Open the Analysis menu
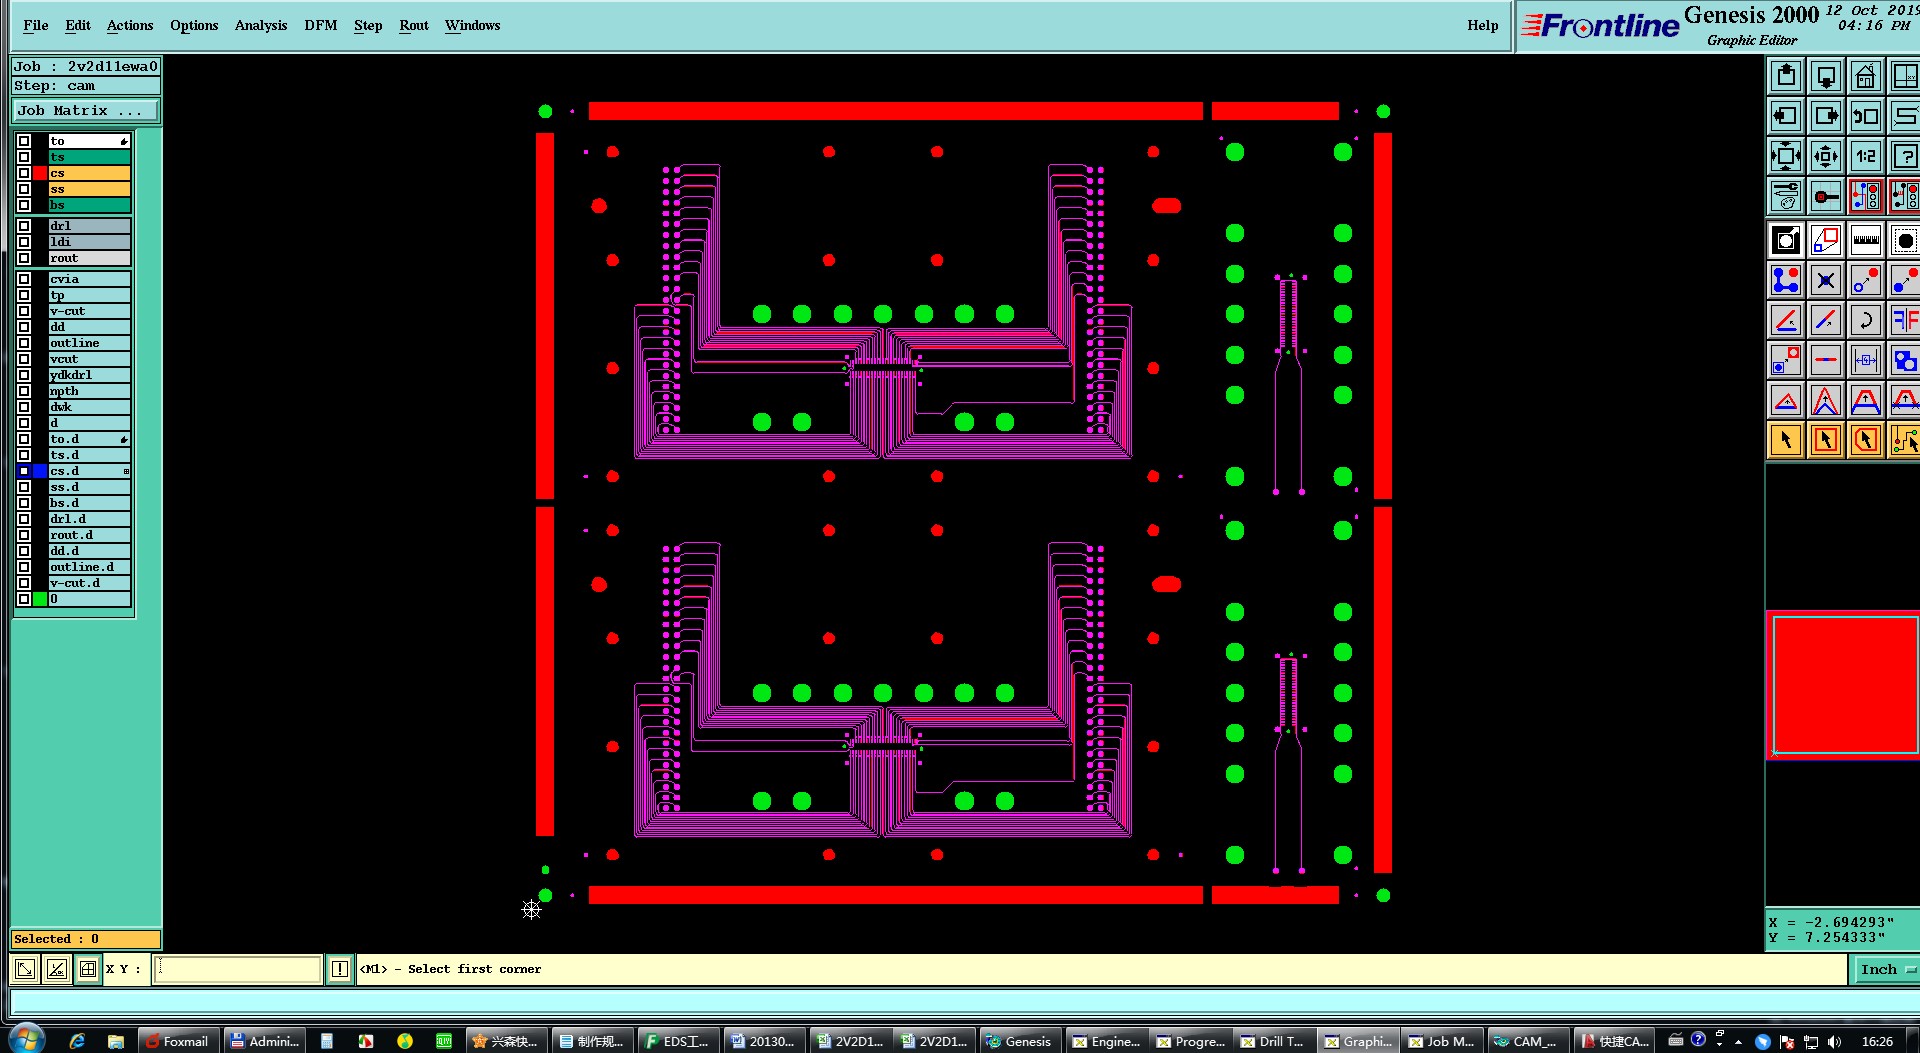The height and width of the screenshot is (1053, 1920). click(261, 25)
